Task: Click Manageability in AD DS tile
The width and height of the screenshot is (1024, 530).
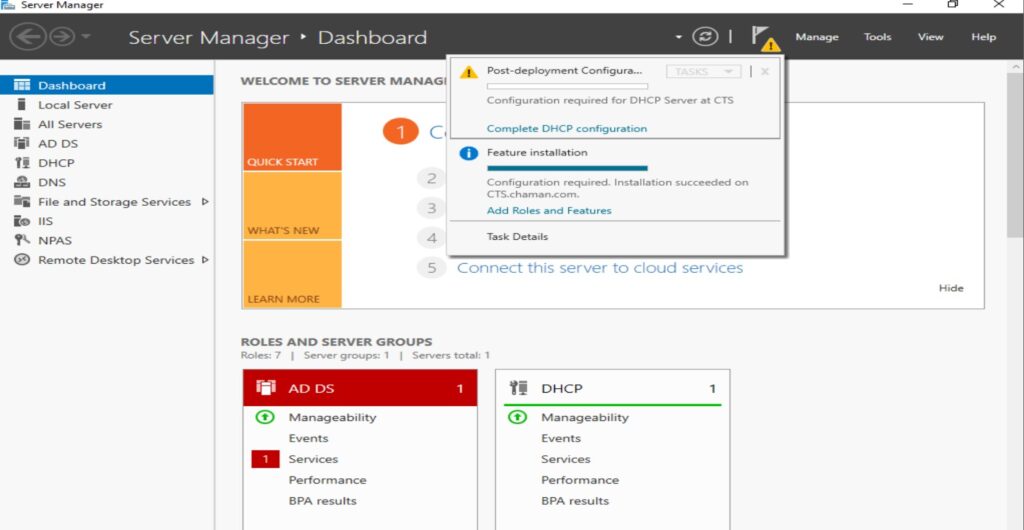Action: point(332,417)
